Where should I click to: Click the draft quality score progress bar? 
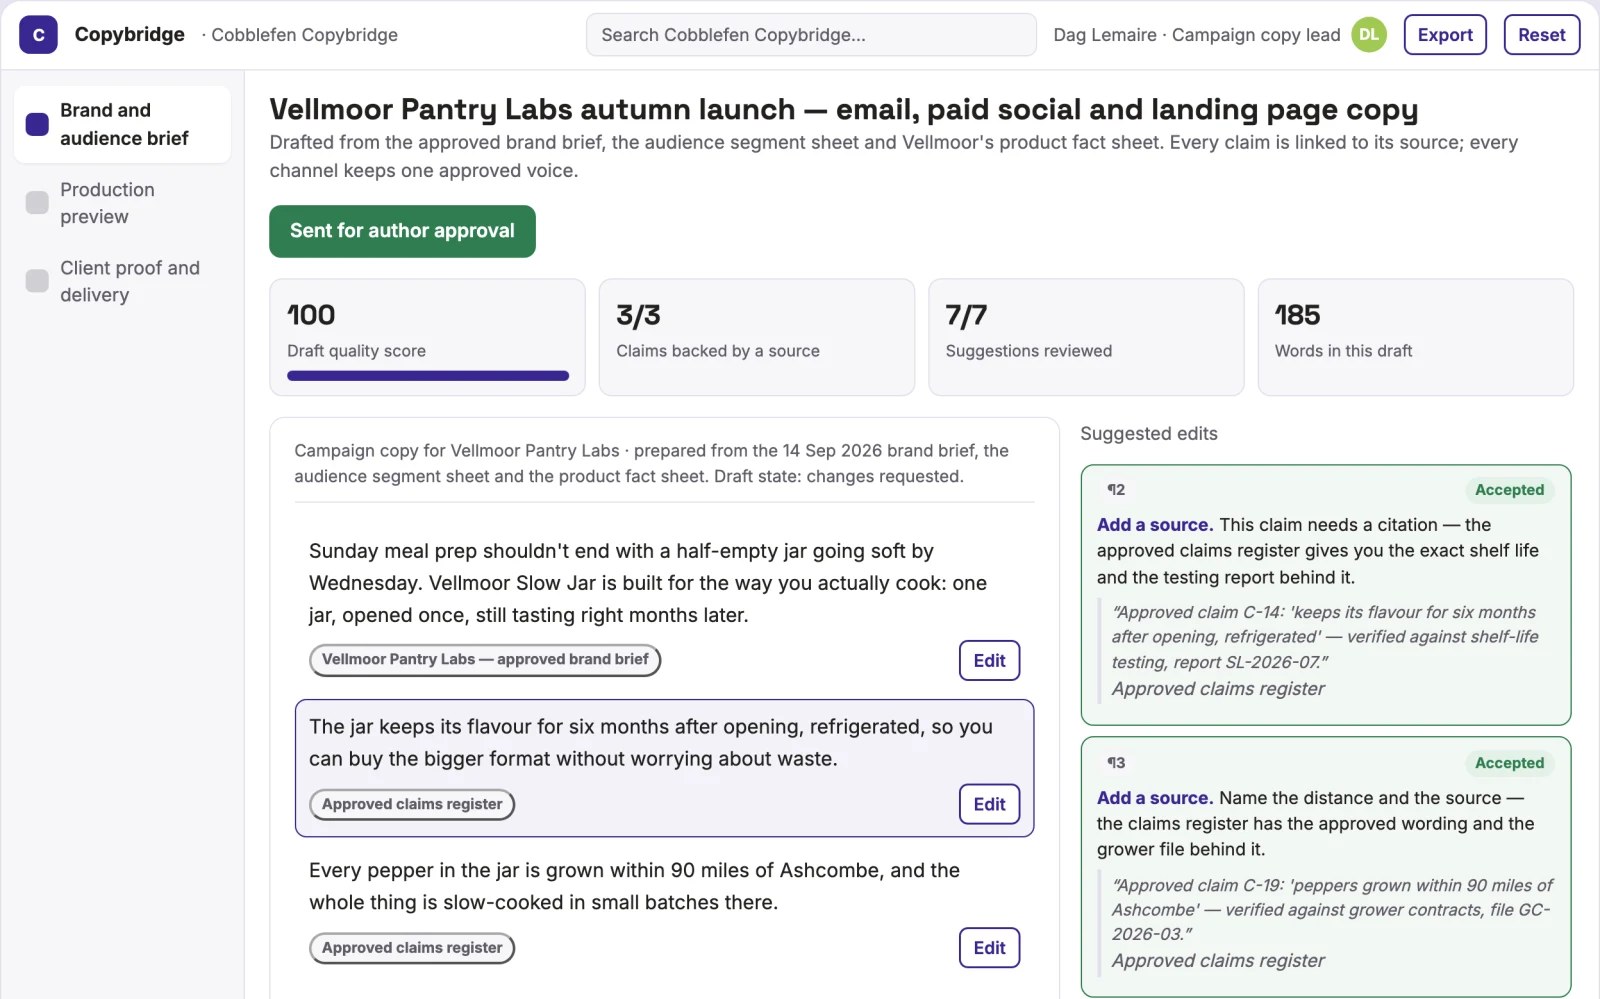428,376
